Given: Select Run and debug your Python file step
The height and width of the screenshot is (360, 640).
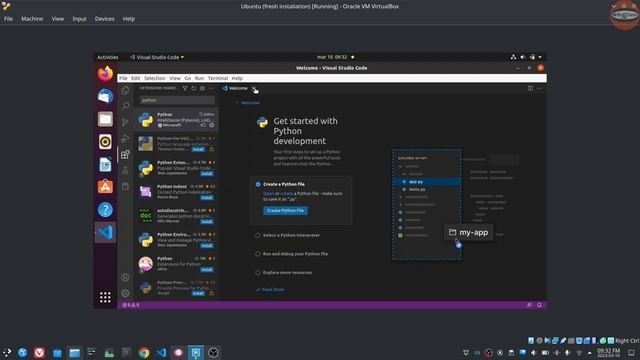Looking at the screenshot, I should [295, 254].
